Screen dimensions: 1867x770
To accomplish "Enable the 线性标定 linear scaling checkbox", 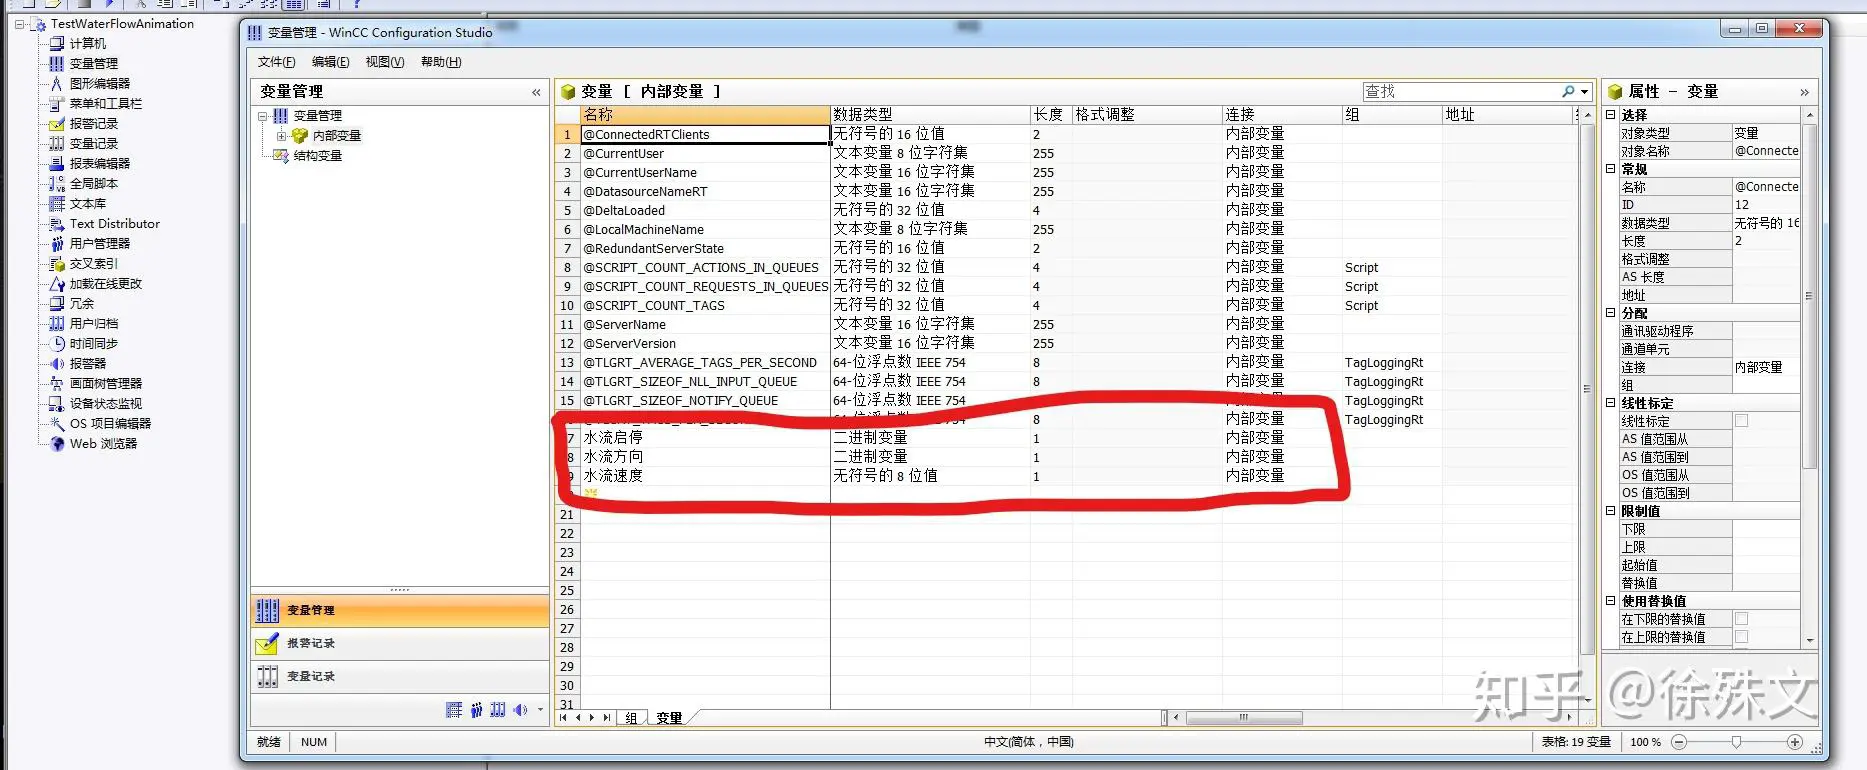I will (x=1741, y=421).
